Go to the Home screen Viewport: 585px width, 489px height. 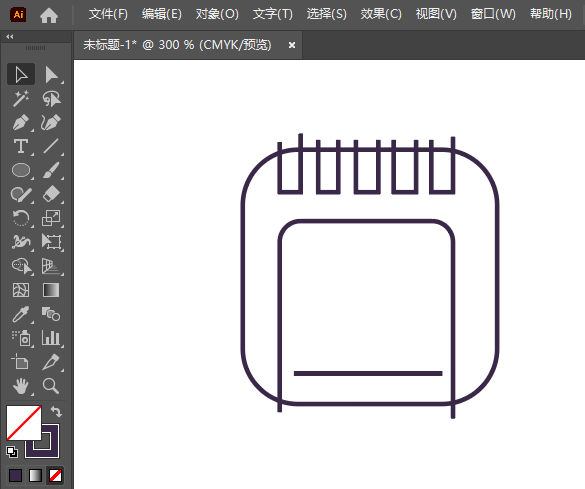click(x=49, y=15)
